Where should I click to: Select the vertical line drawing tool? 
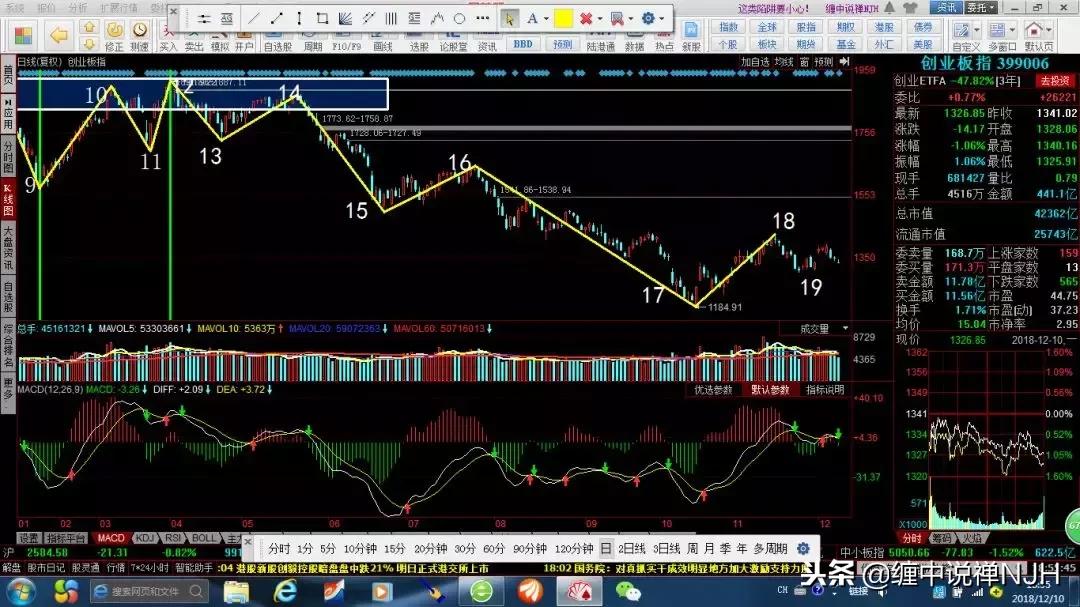[x=299, y=19]
